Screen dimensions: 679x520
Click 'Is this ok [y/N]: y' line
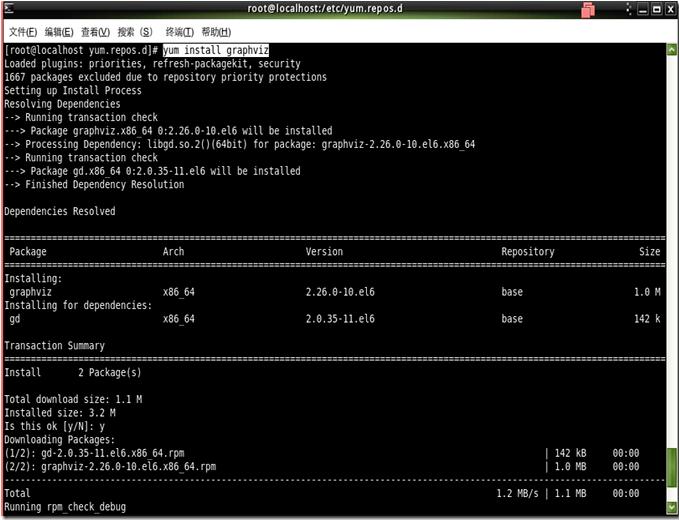coord(55,426)
